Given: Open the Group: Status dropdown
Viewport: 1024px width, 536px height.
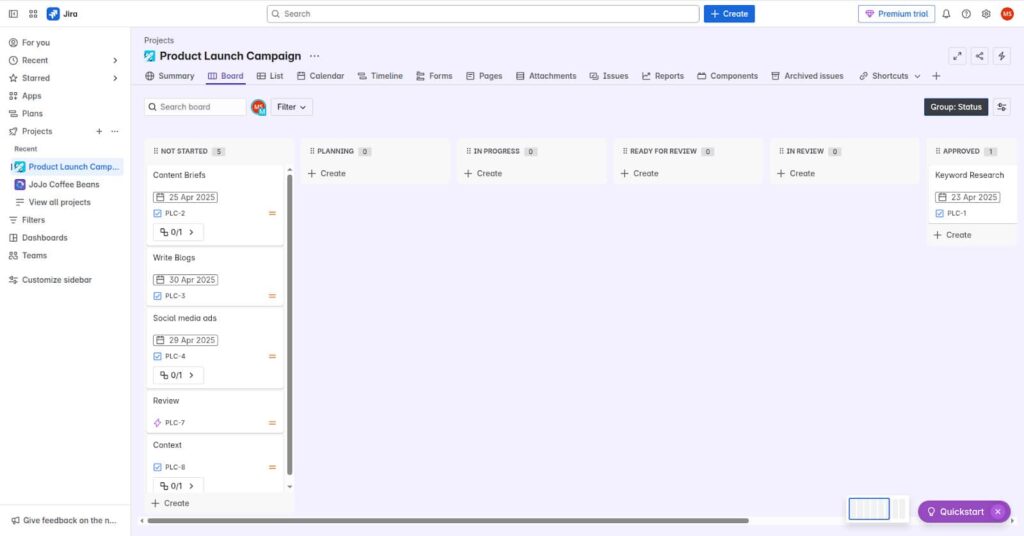Looking at the screenshot, I should [x=955, y=107].
